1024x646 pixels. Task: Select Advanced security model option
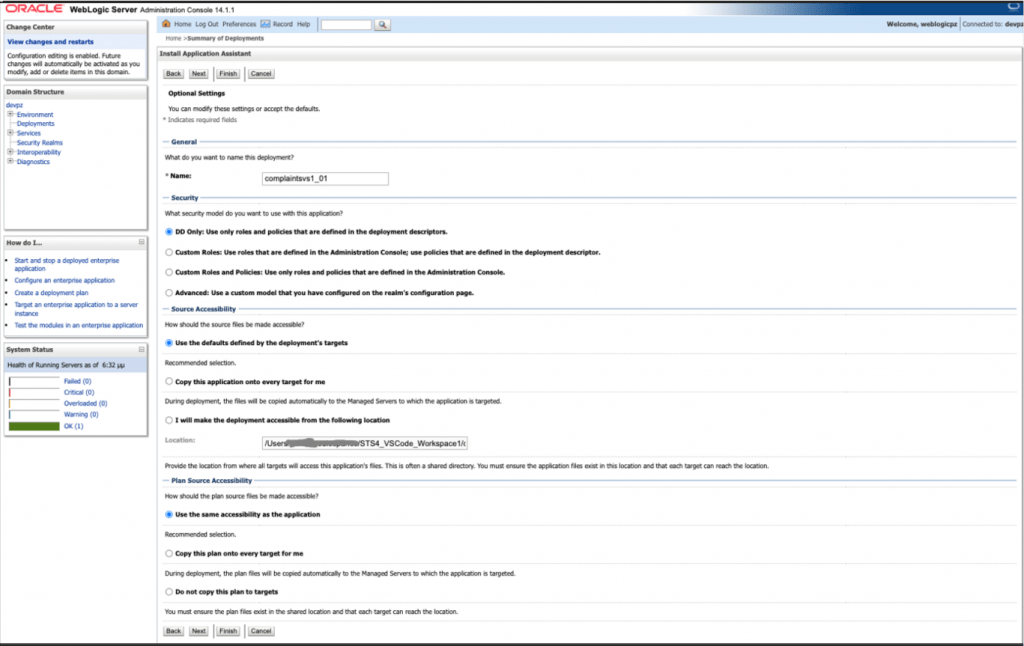click(x=169, y=293)
